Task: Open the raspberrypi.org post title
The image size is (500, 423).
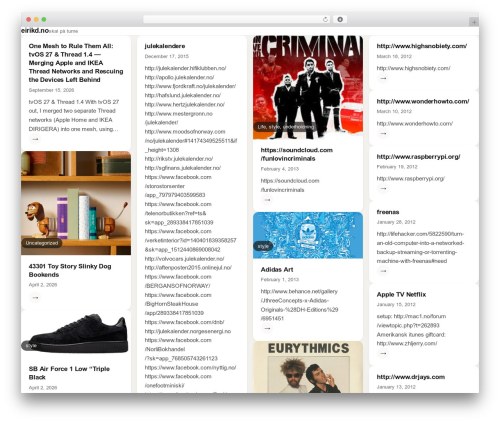Action: click(418, 157)
